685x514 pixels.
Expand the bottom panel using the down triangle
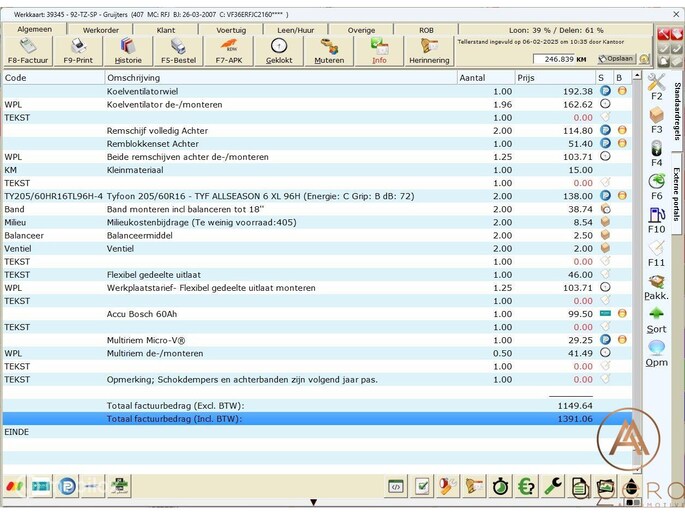point(313,503)
